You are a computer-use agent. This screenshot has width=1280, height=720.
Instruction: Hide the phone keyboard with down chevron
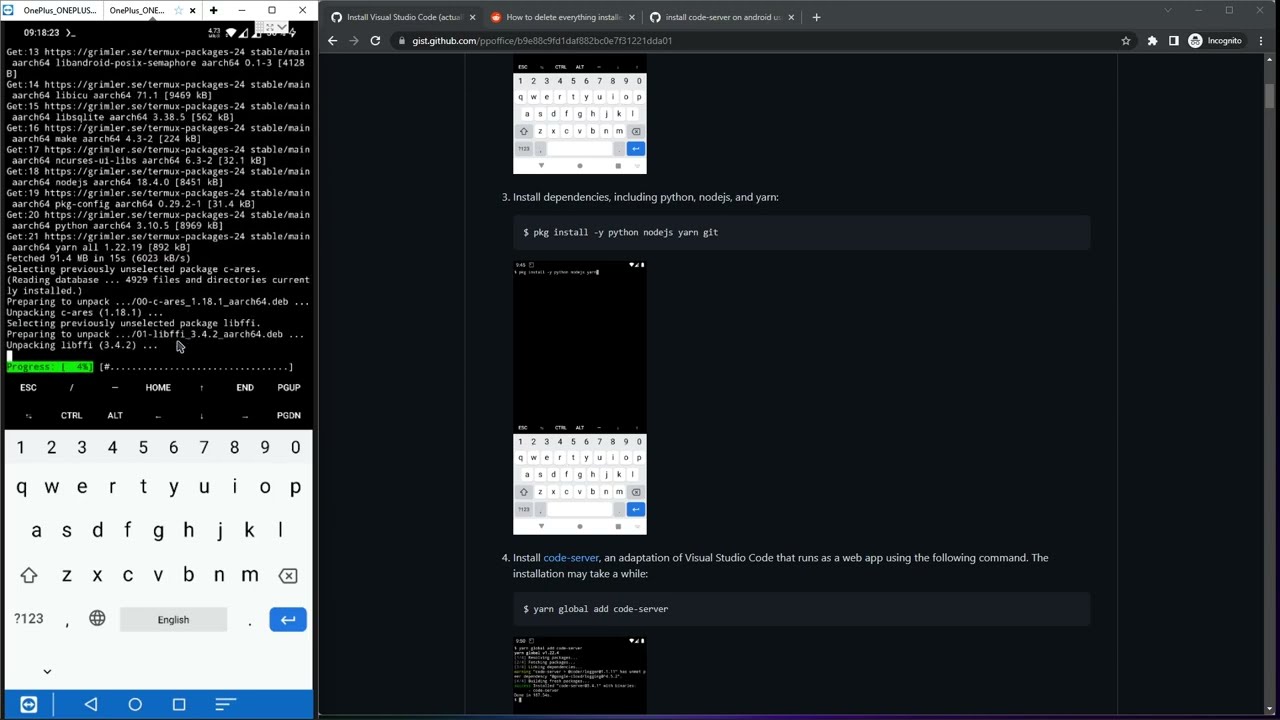47,672
